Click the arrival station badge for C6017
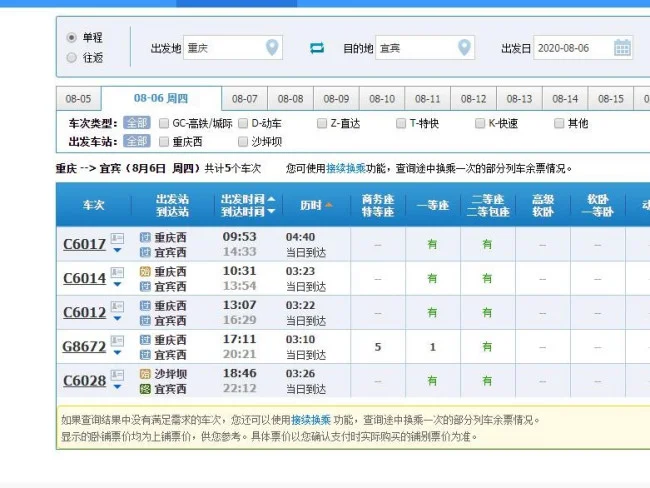The height and width of the screenshot is (488, 650). [x=145, y=252]
